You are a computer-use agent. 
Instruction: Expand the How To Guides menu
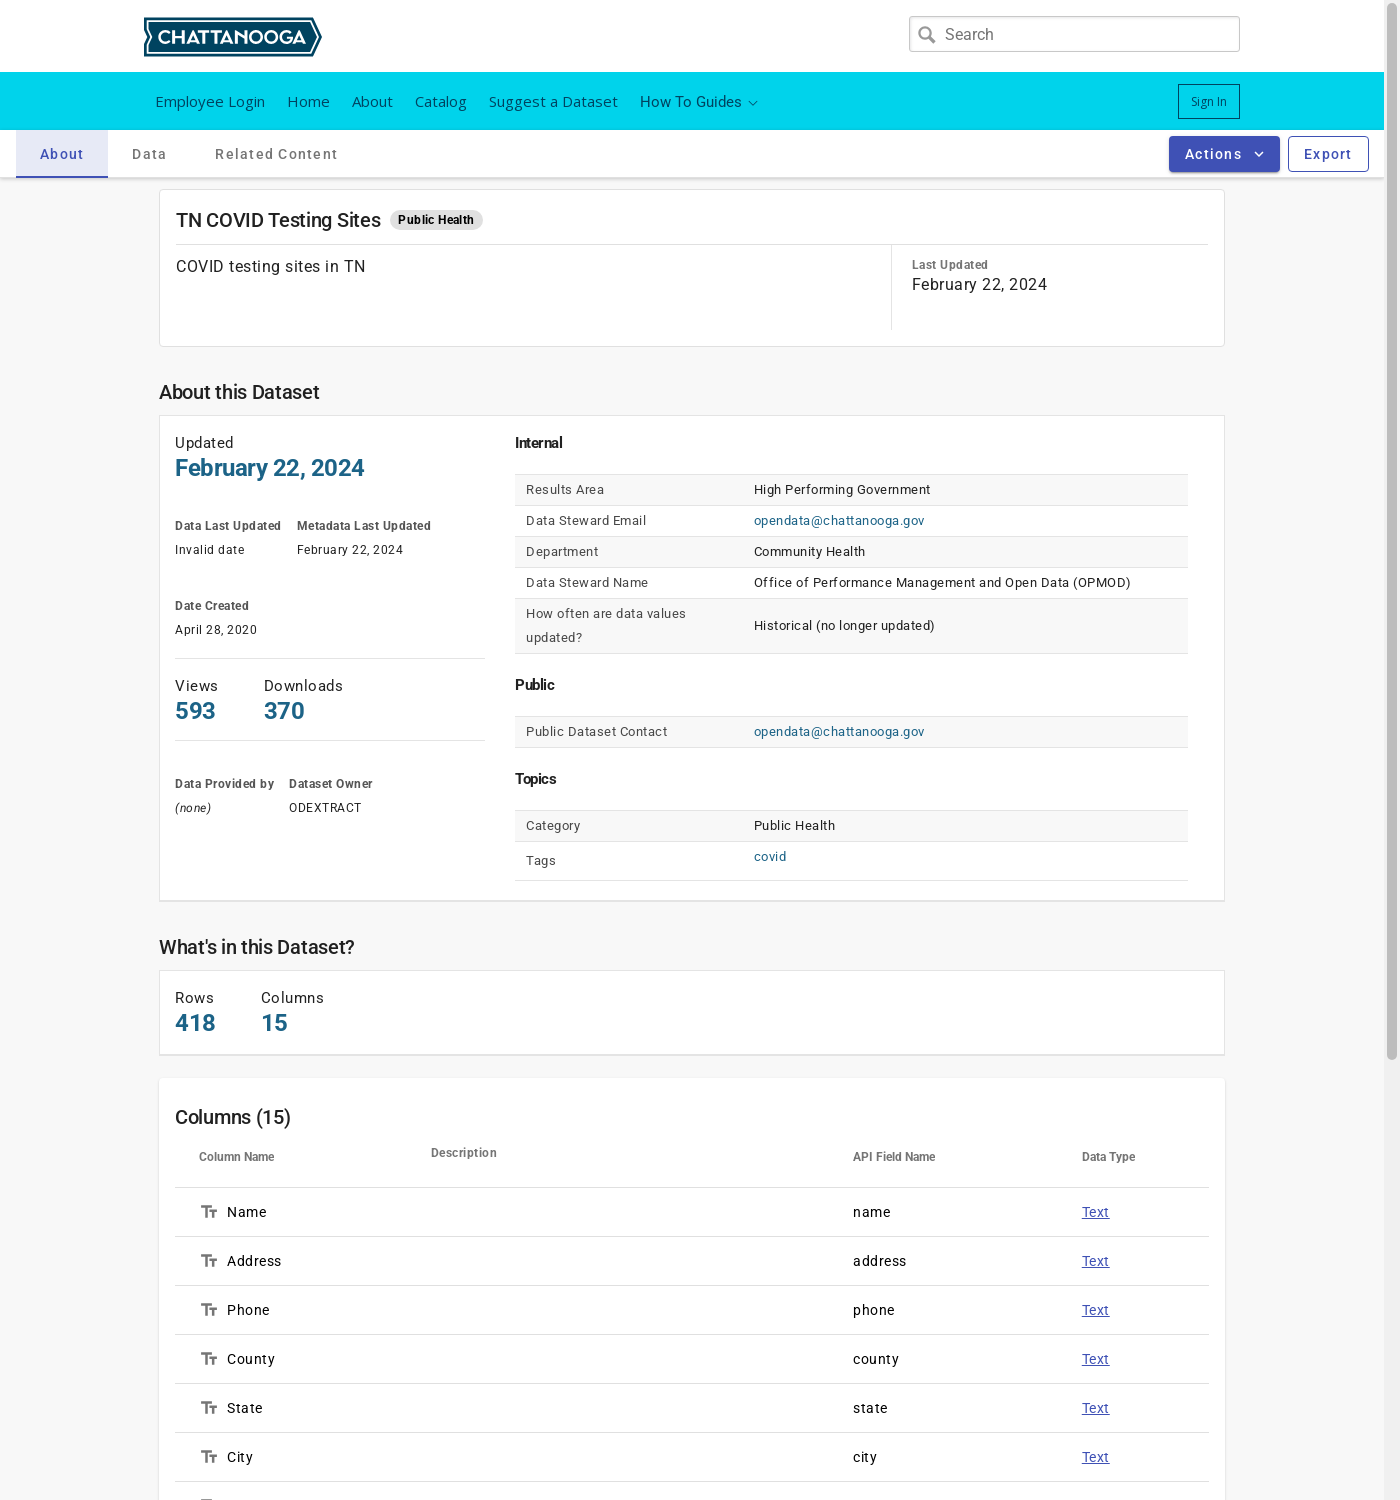(698, 102)
